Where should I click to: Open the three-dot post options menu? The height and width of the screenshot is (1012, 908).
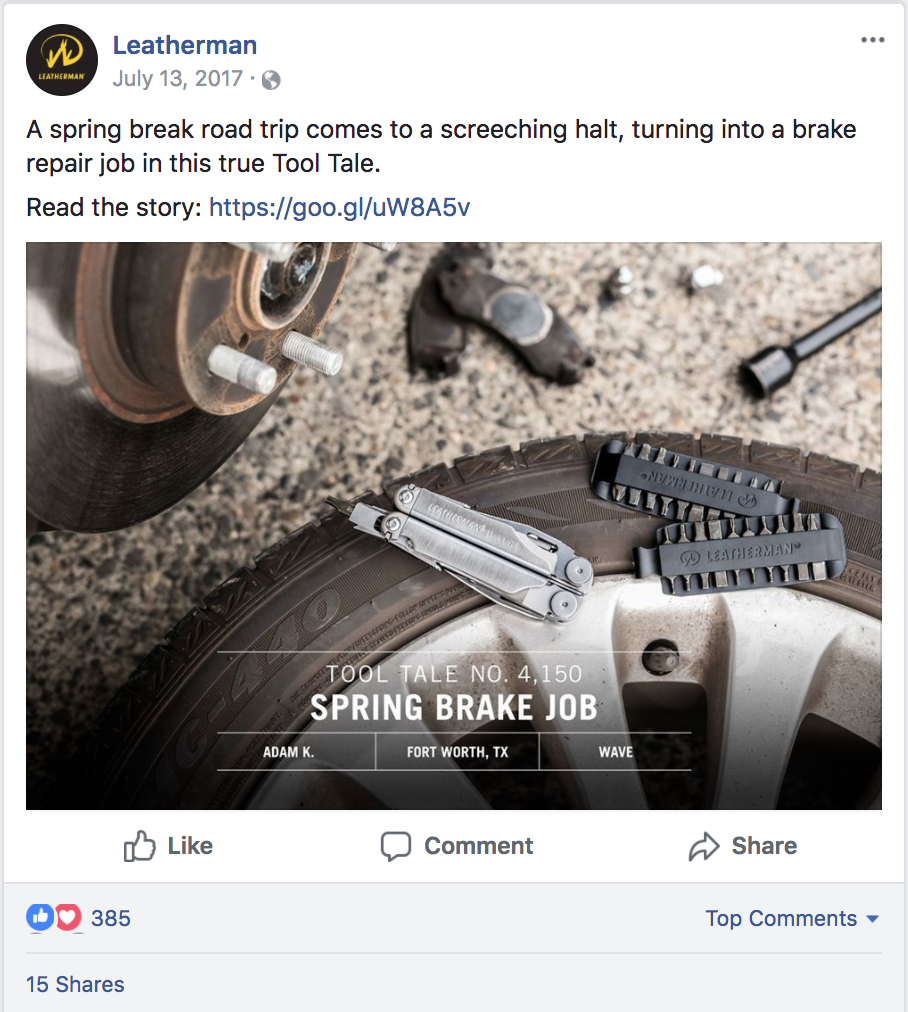(x=873, y=40)
